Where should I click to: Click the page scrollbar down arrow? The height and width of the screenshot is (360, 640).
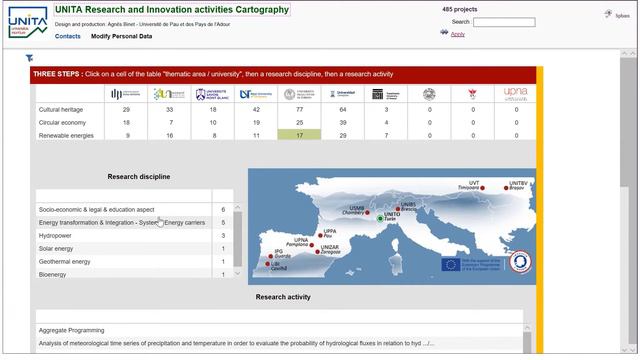click(x=633, y=350)
